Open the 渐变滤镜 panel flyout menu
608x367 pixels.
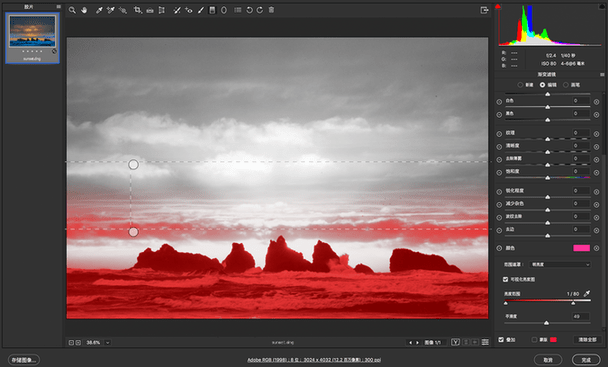coord(602,74)
